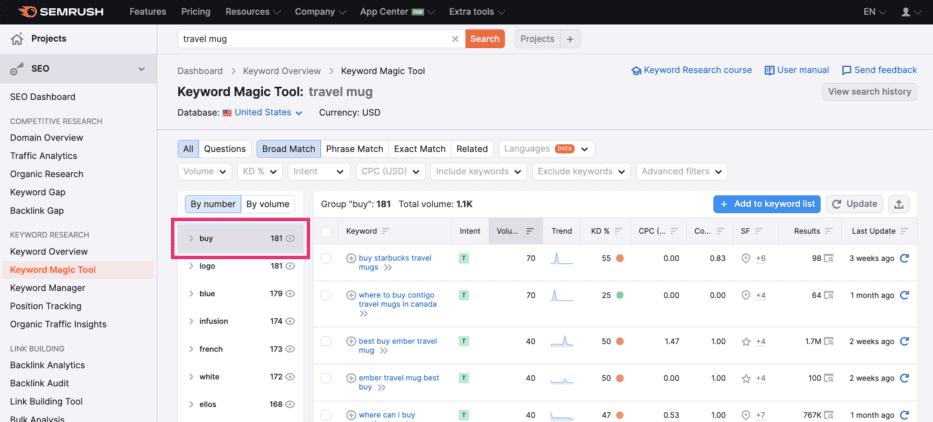The width and height of the screenshot is (933, 422).
Task: Expand the 'french' keyword group
Action: (x=191, y=349)
